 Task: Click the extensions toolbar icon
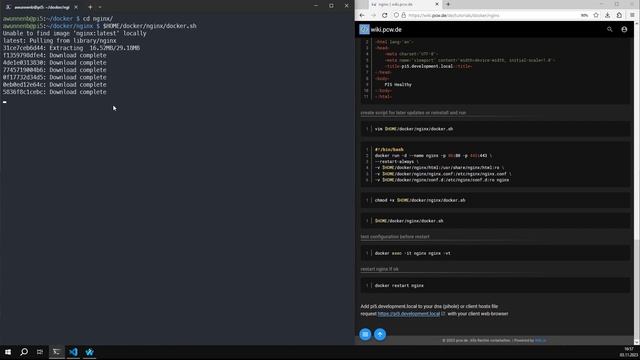(x=619, y=15)
